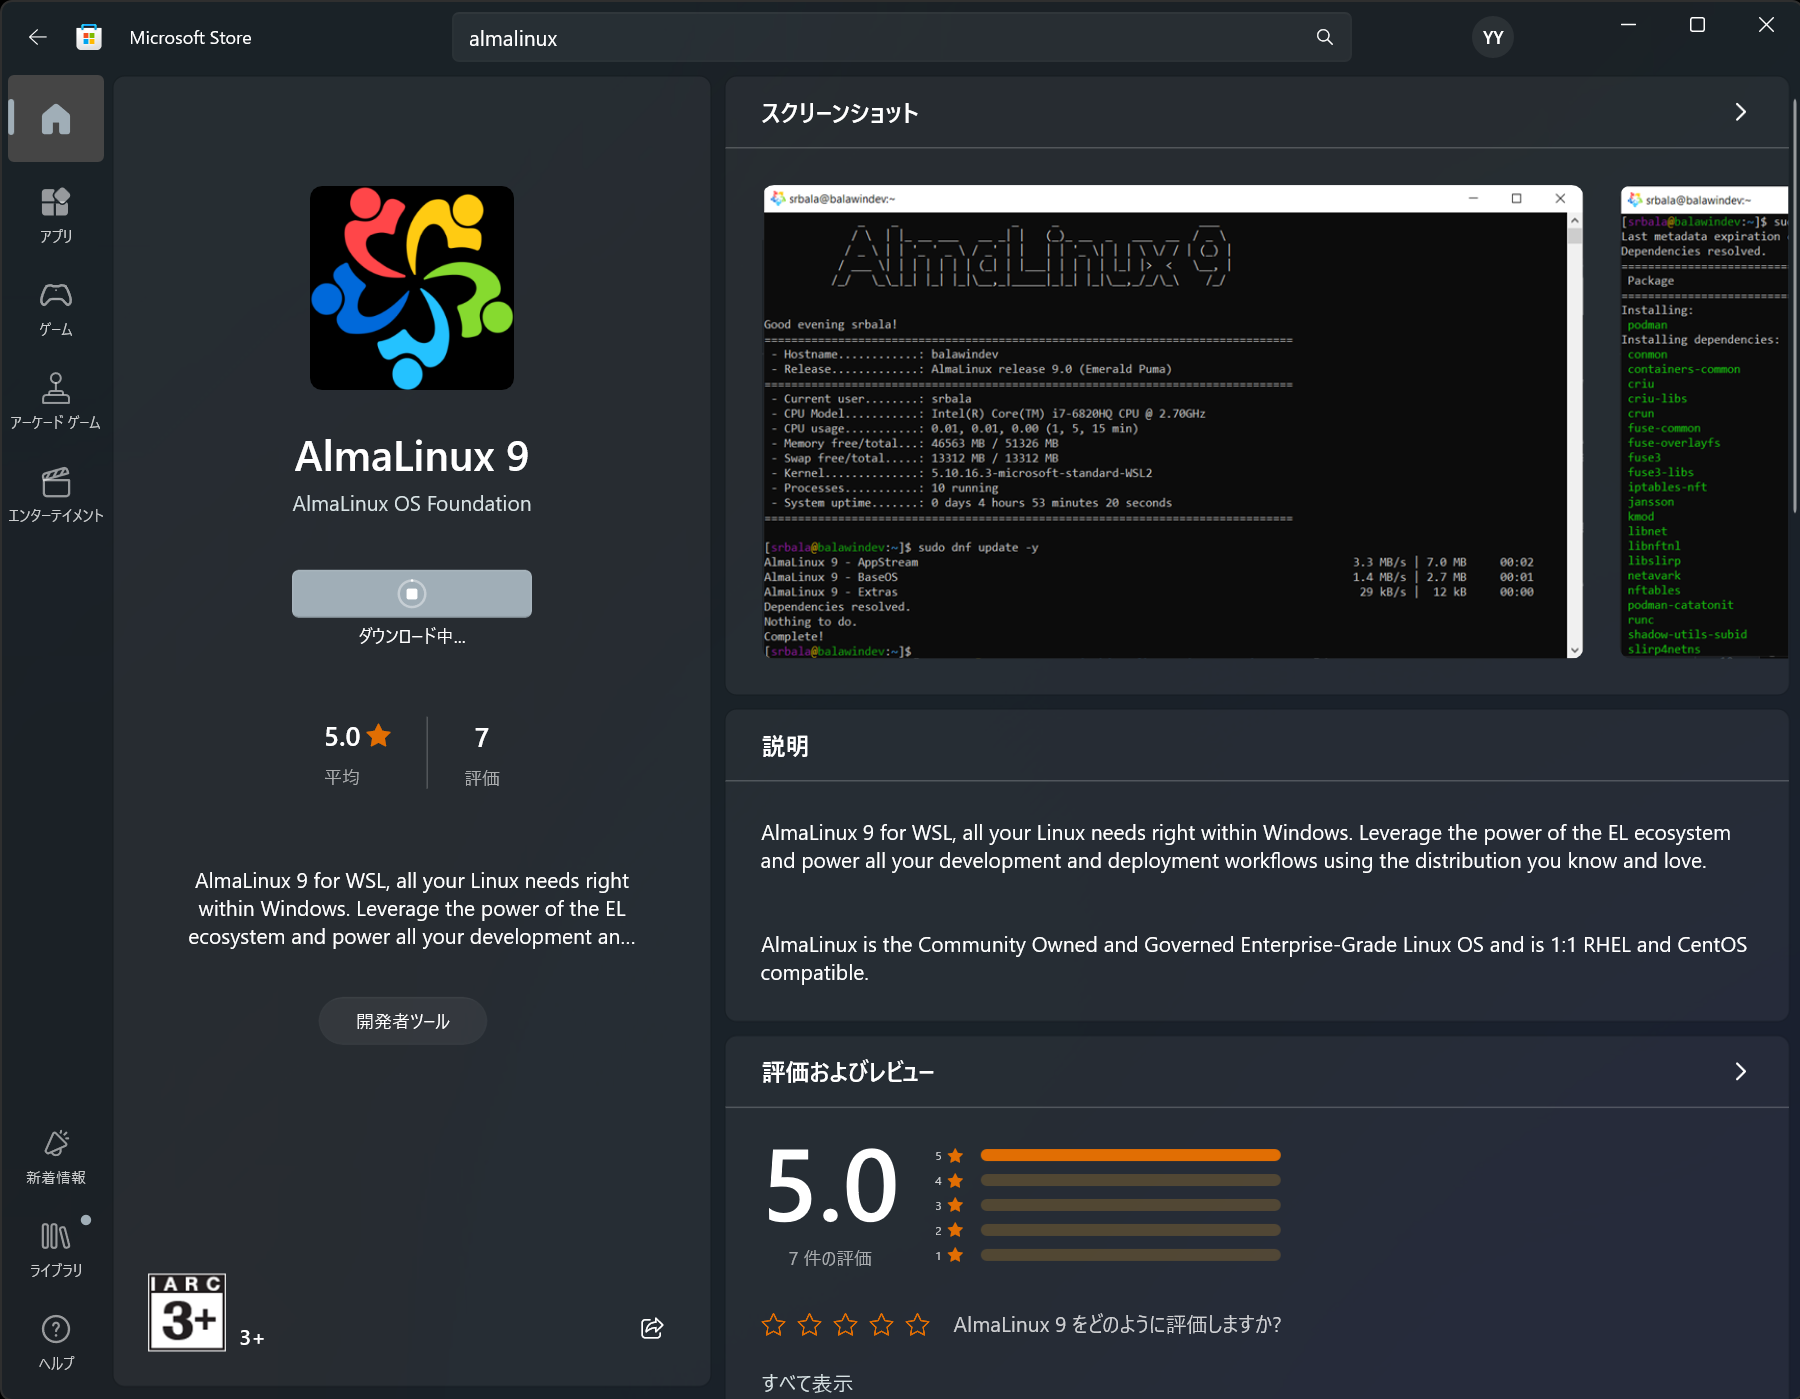
Task: Open the ヘルプ page
Action: [56, 1343]
